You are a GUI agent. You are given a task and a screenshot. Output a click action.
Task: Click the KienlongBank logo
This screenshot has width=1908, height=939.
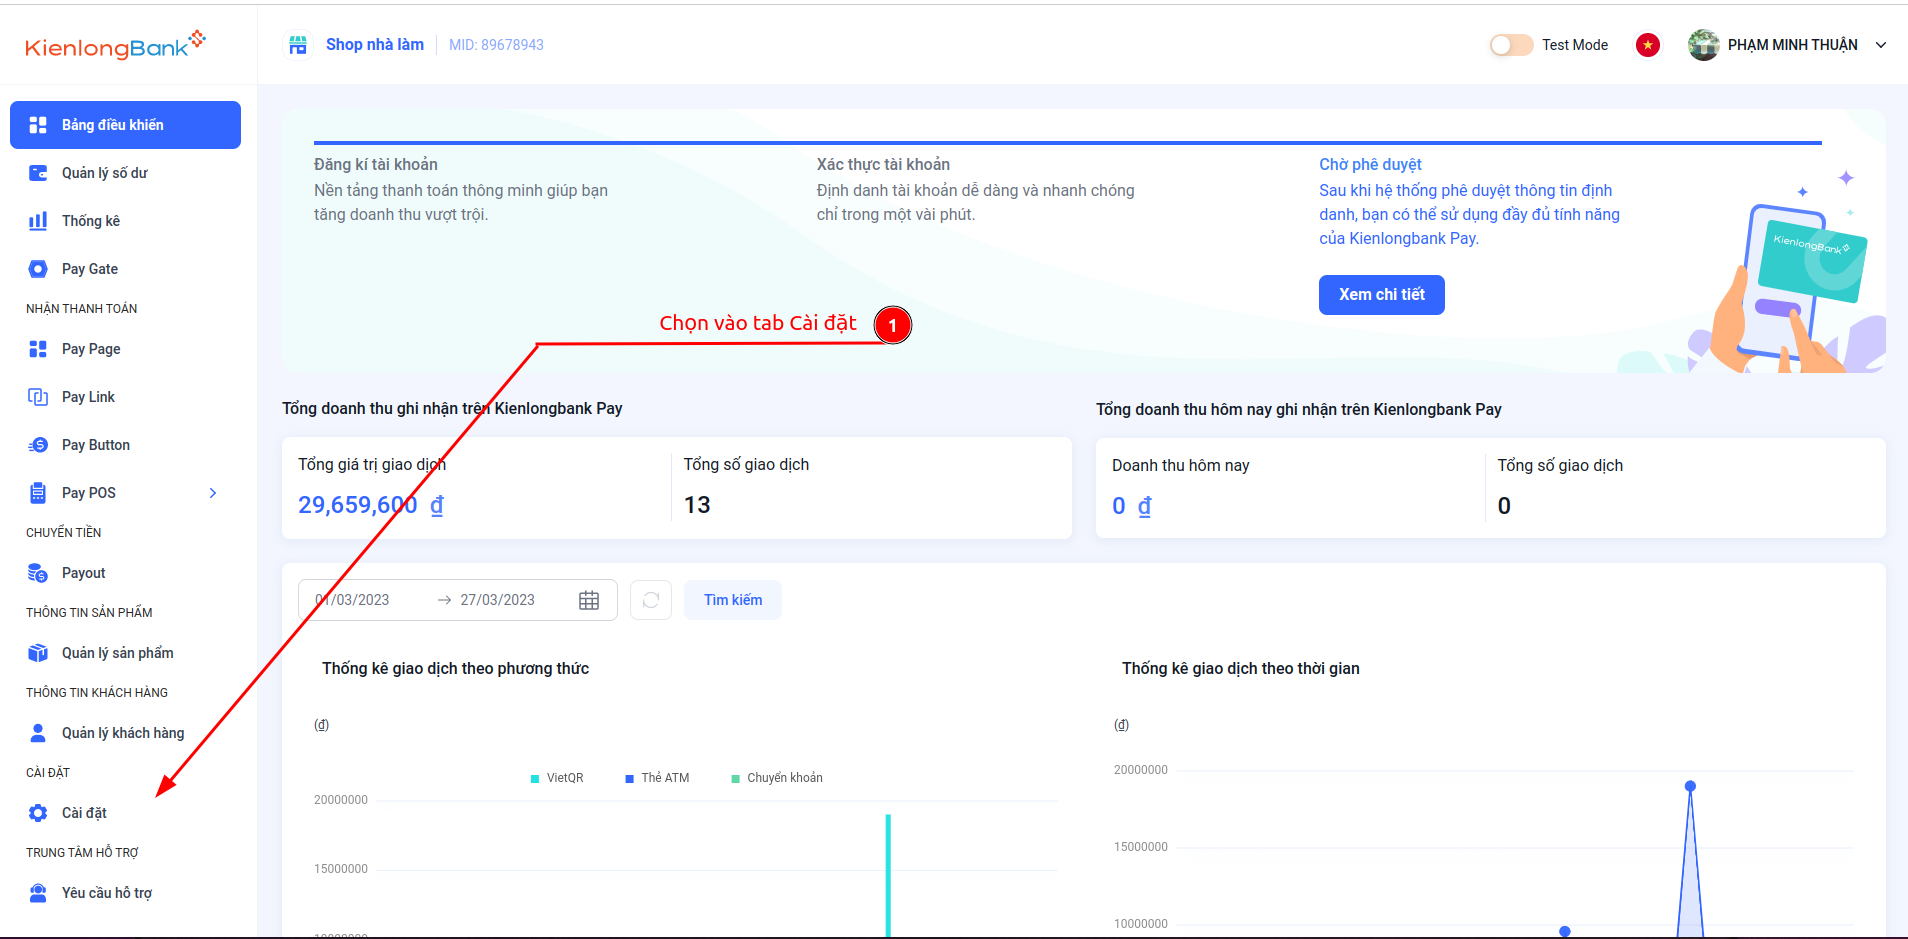pyautogui.click(x=115, y=45)
